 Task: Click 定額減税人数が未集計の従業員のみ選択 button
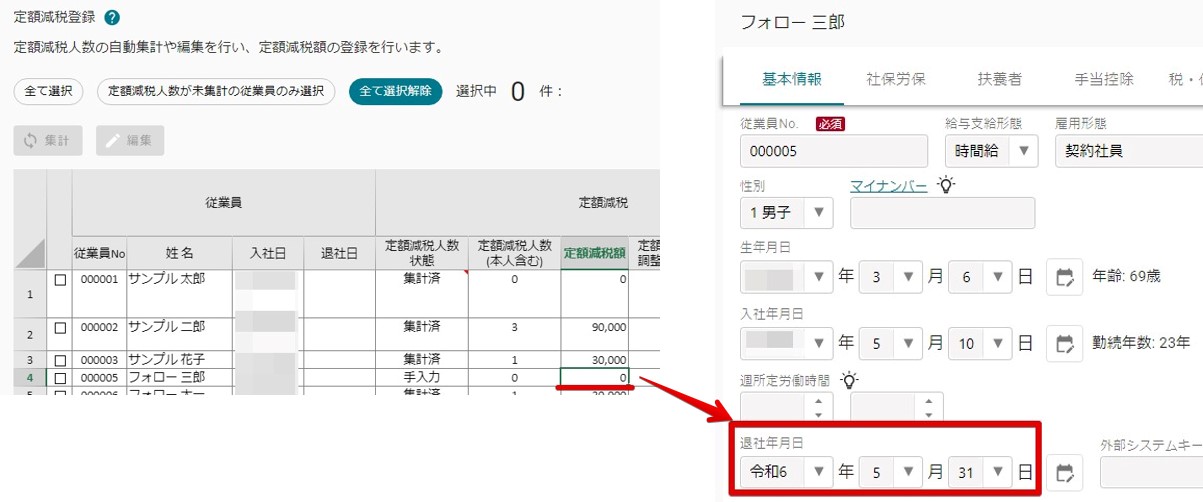(215, 91)
